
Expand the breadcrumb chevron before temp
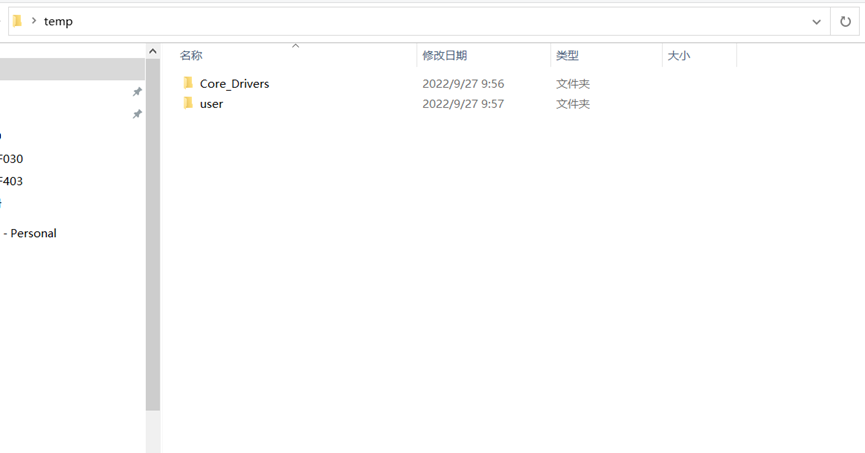point(33,21)
